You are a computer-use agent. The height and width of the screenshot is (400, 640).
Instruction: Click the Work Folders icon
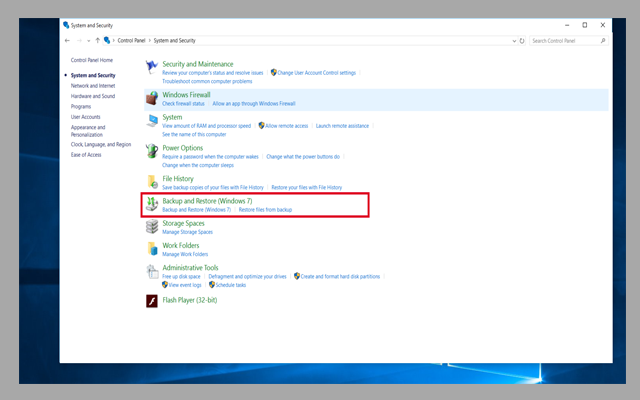click(152, 249)
